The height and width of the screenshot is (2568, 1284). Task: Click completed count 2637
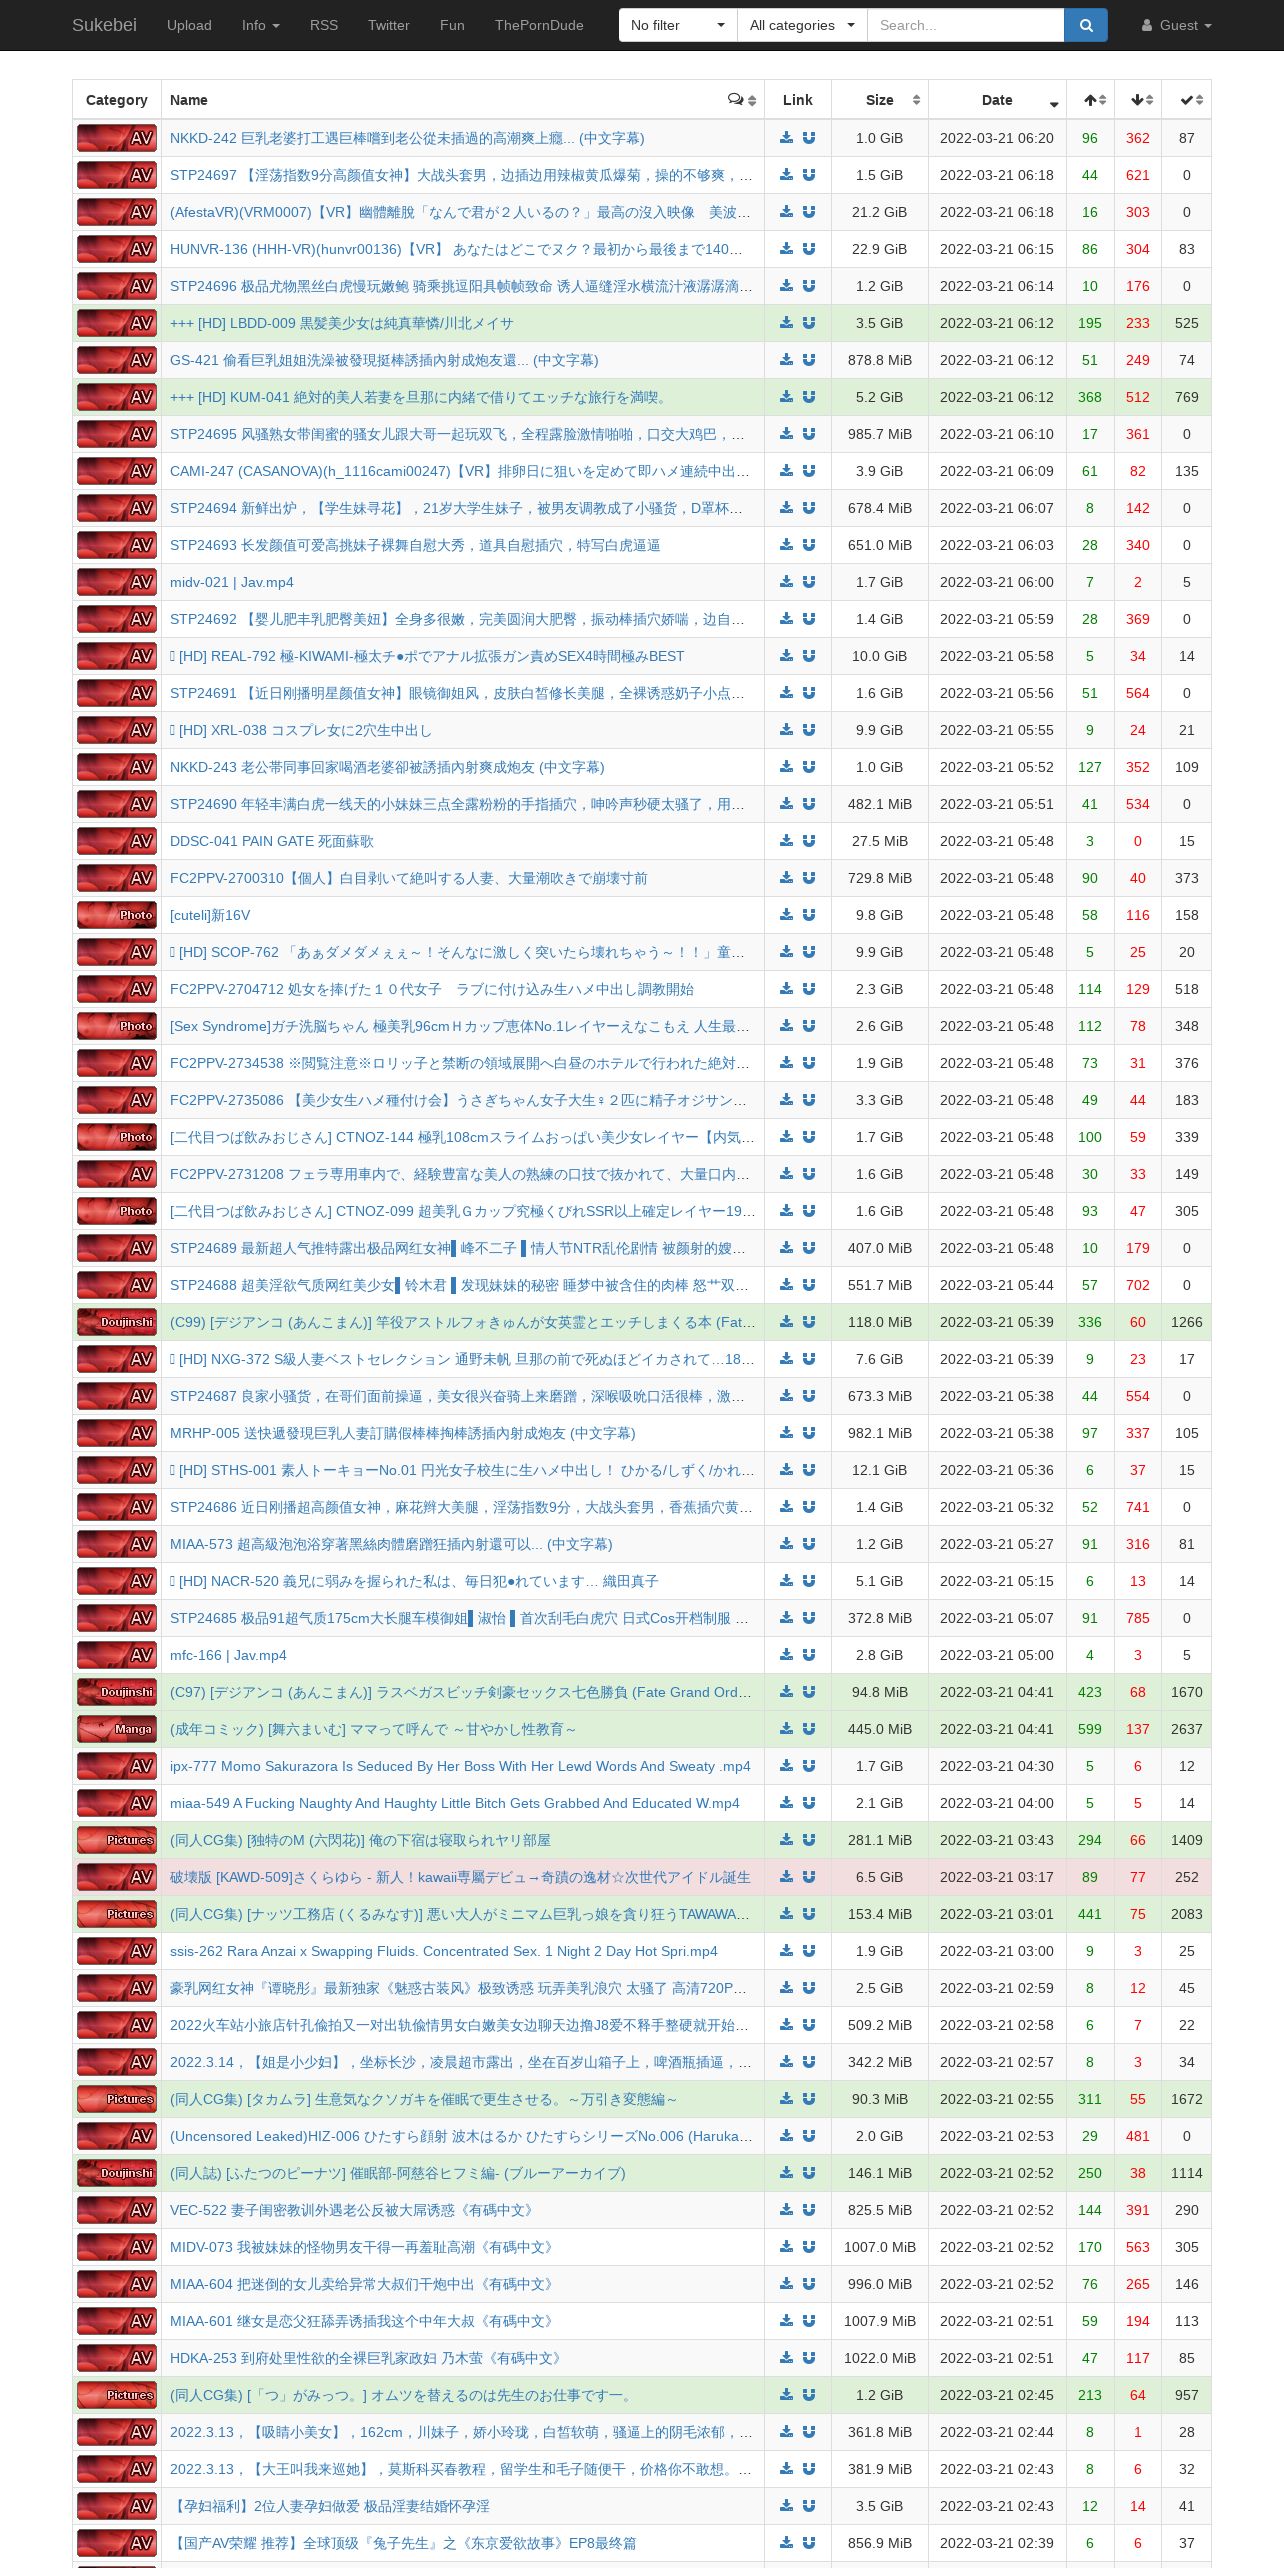tap(1187, 1729)
